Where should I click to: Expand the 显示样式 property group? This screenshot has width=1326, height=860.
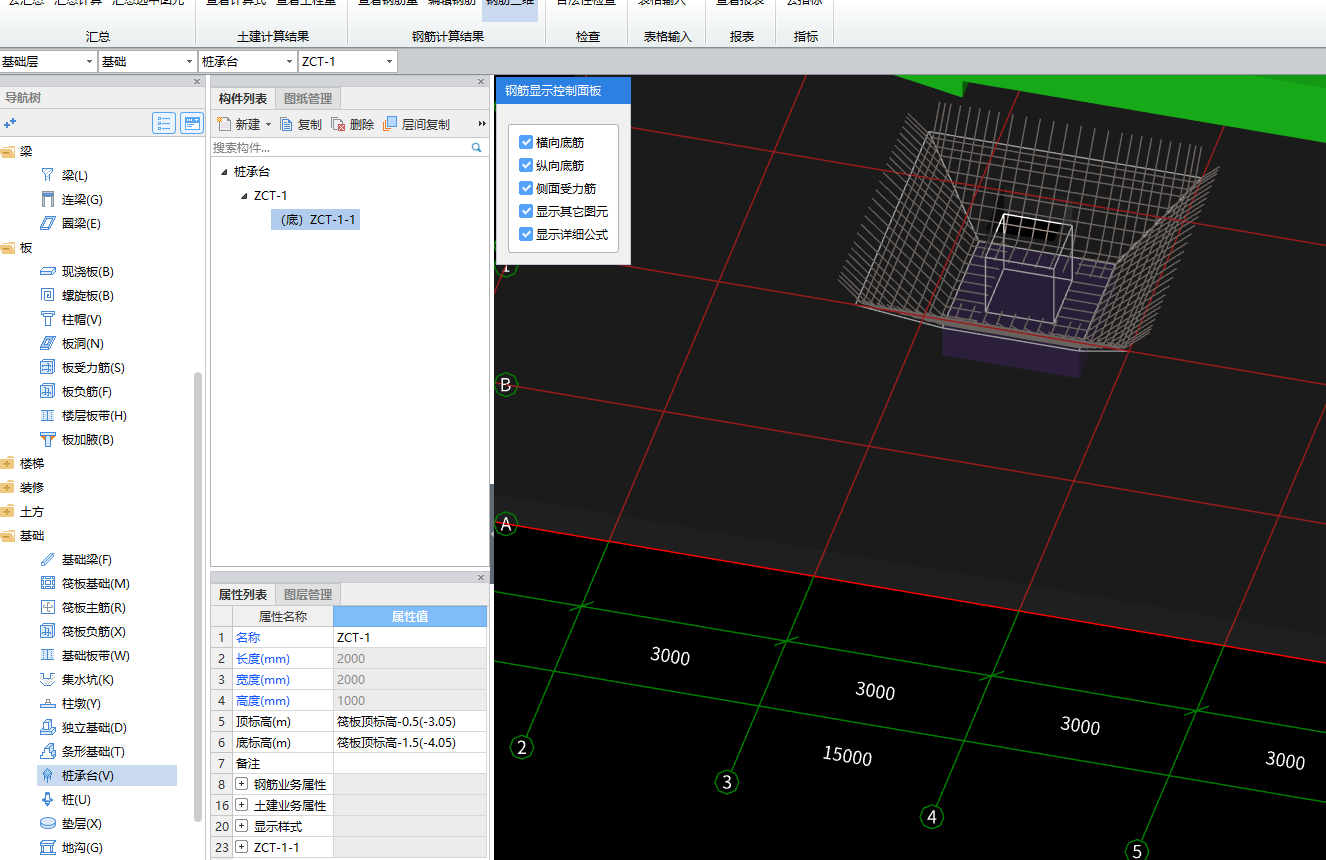point(241,826)
